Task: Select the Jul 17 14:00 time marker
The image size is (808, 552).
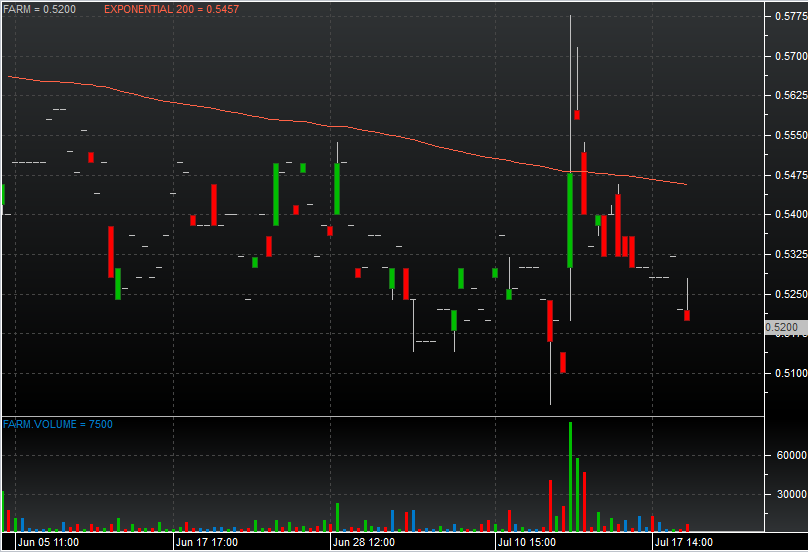Action: point(684,542)
